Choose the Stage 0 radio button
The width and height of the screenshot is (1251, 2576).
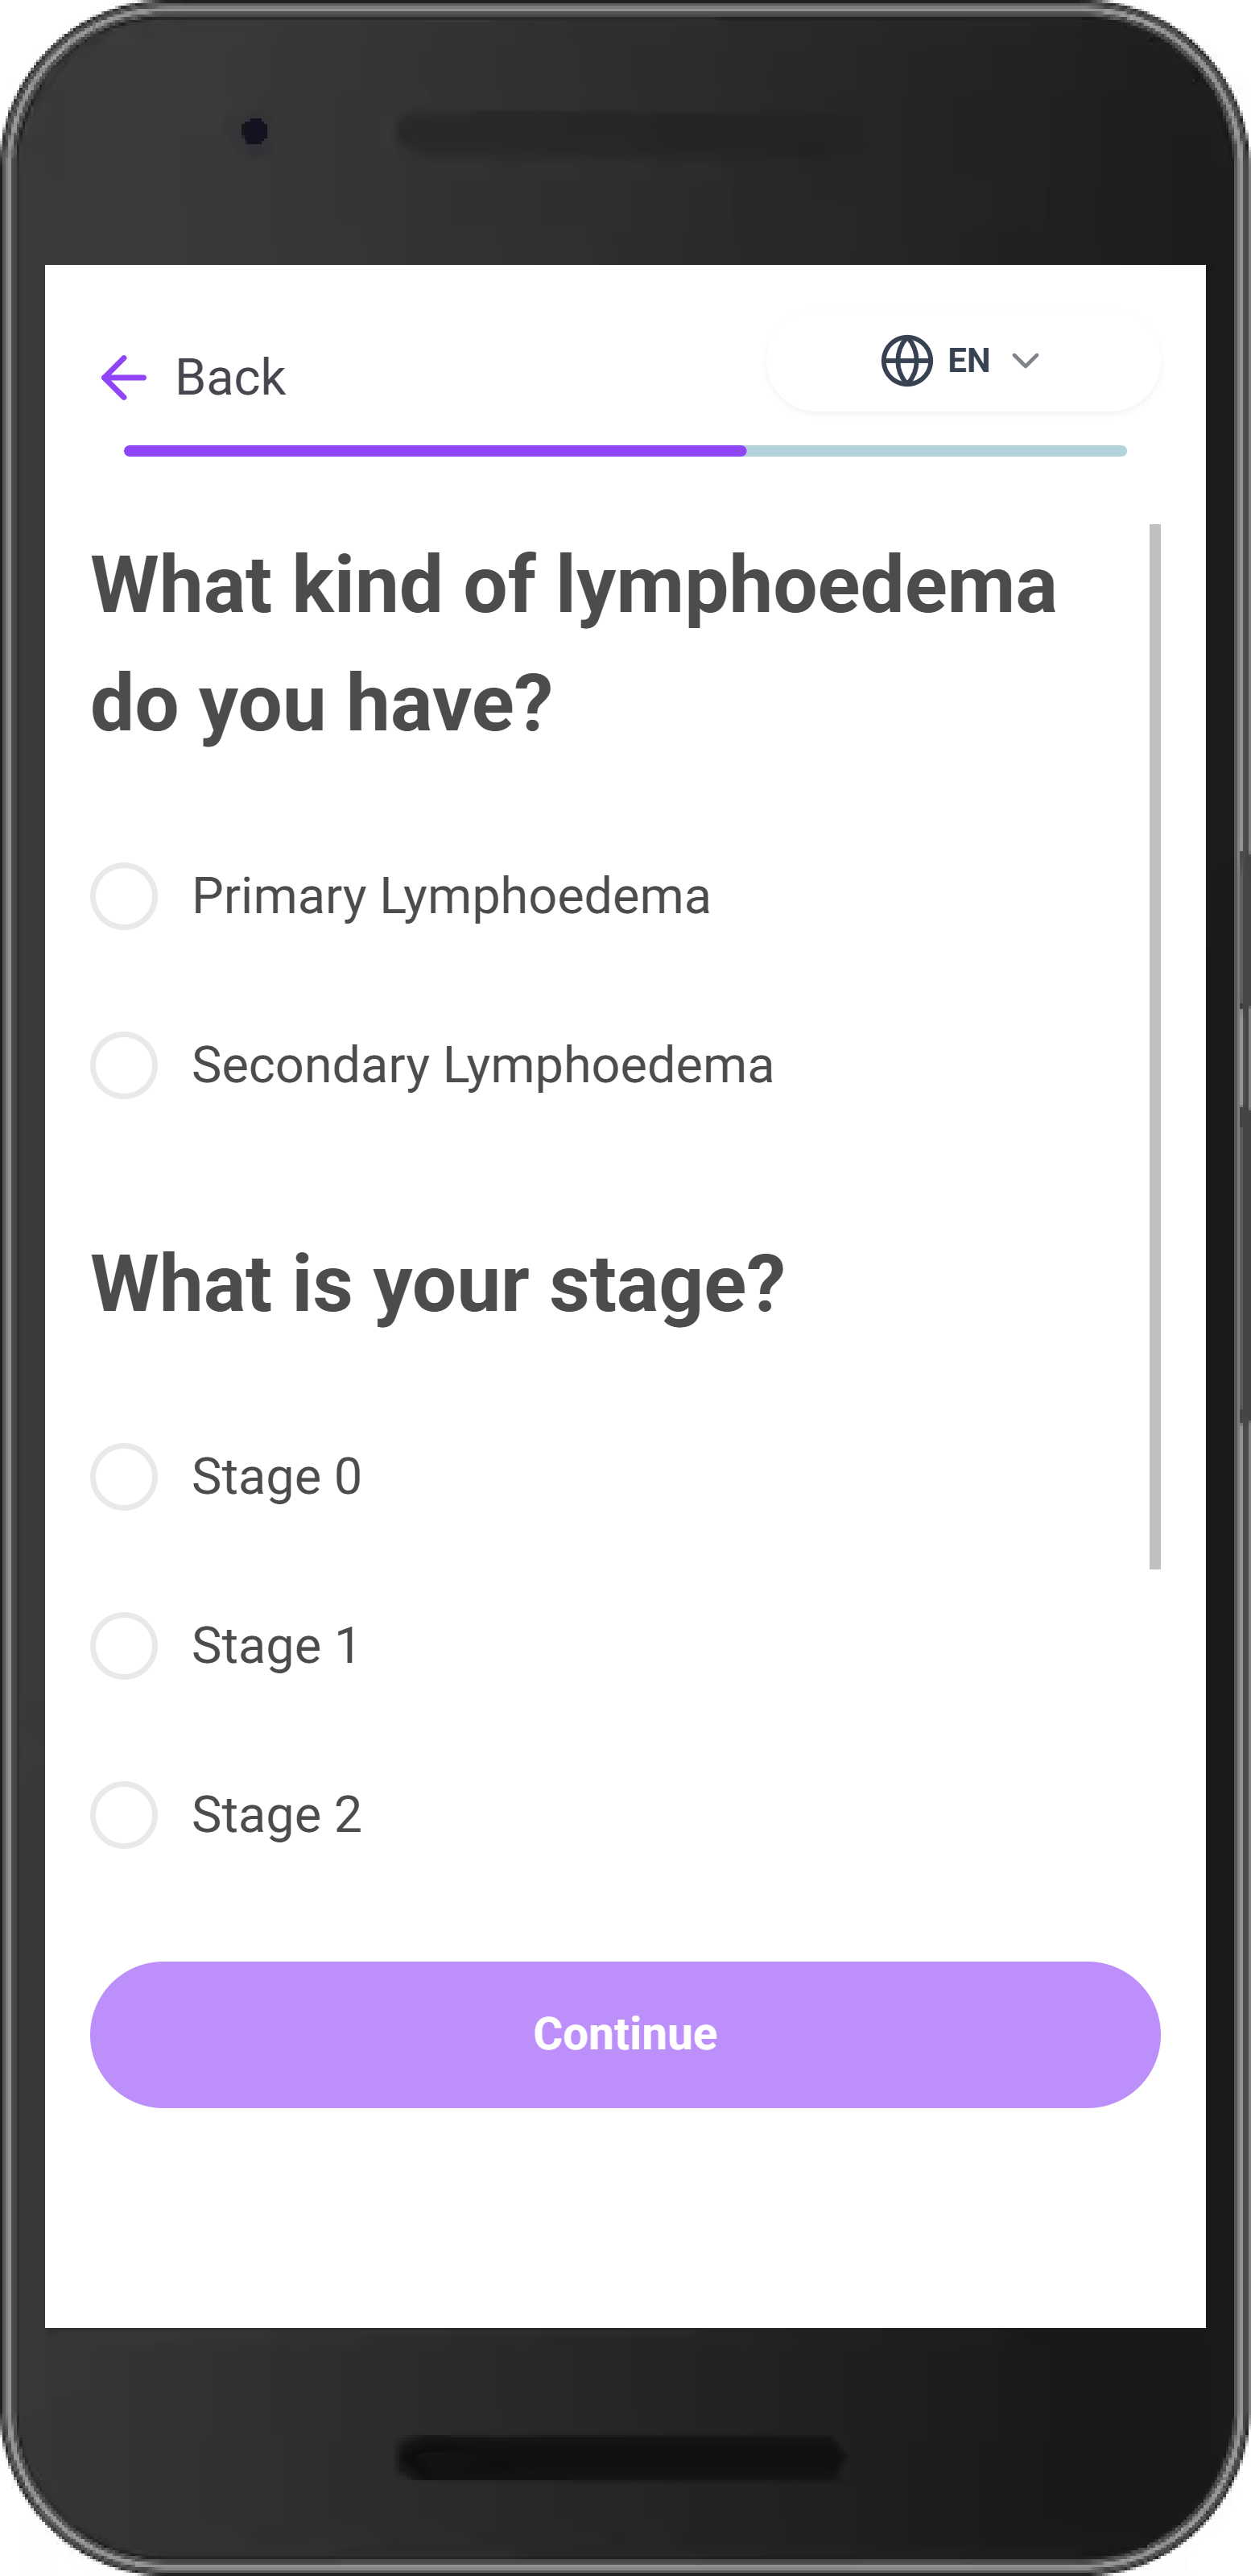pyautogui.click(x=124, y=1476)
